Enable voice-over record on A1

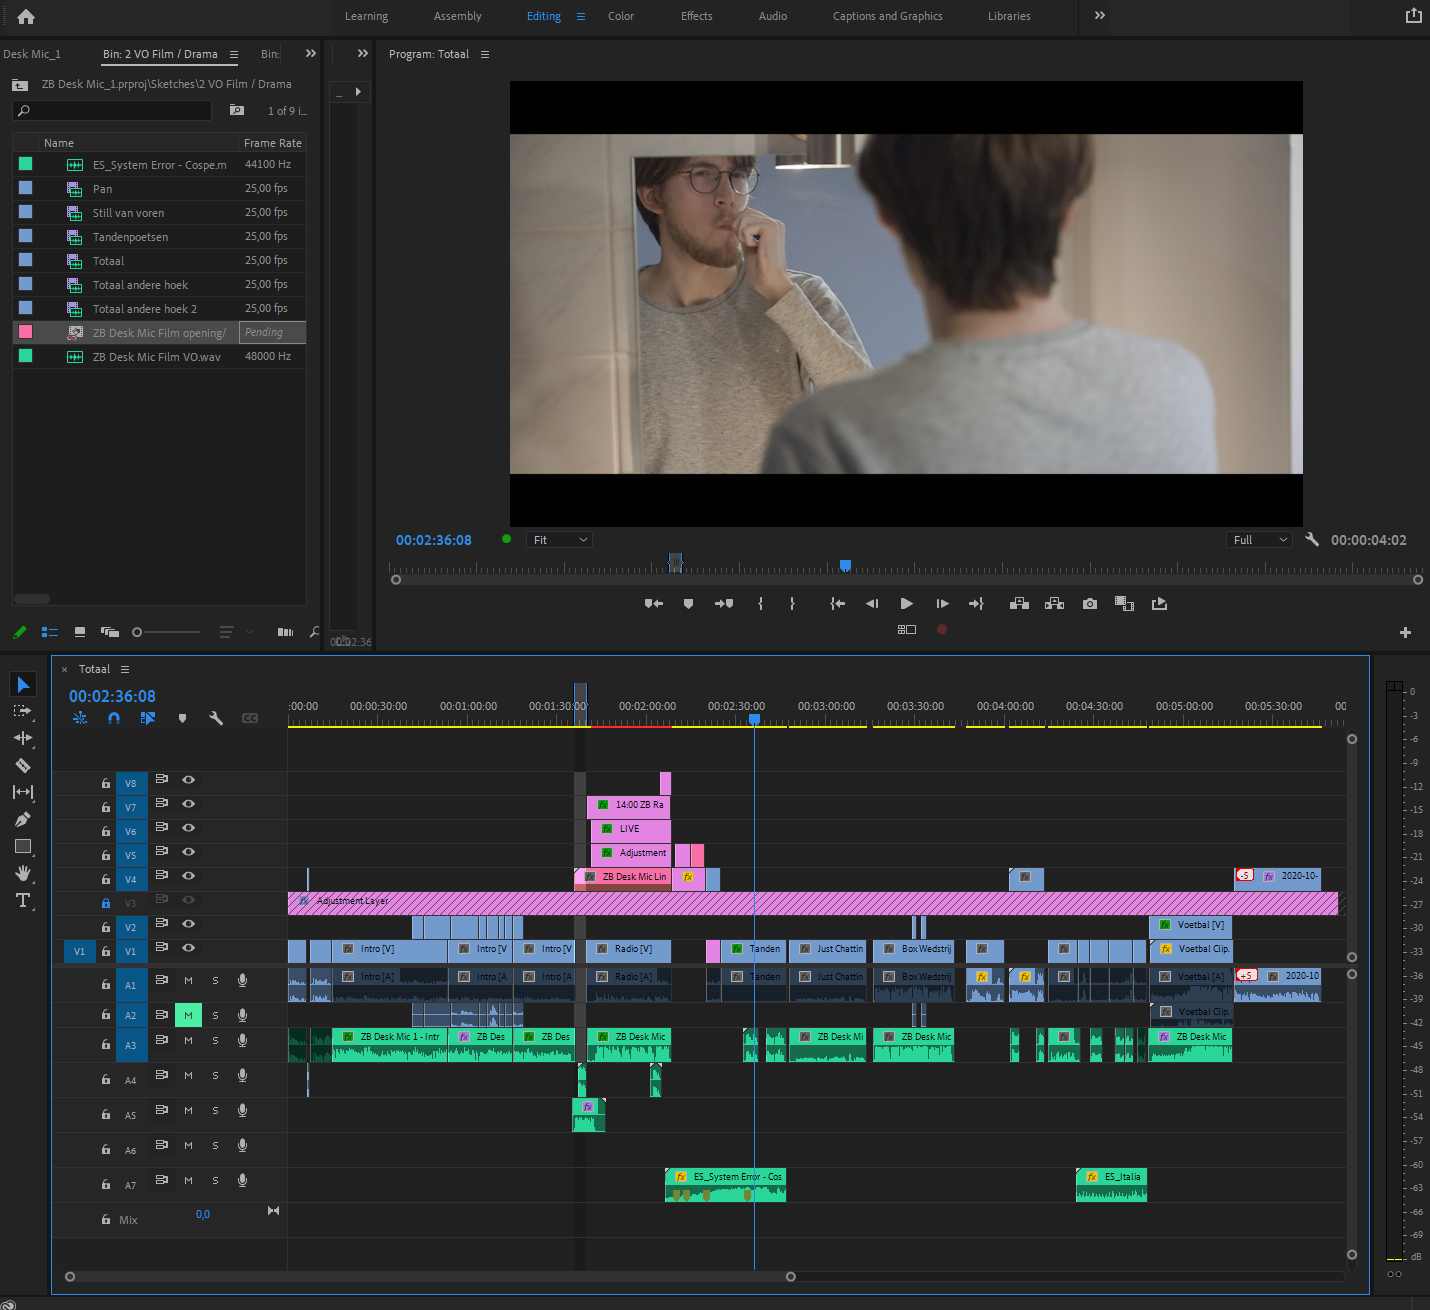click(242, 981)
